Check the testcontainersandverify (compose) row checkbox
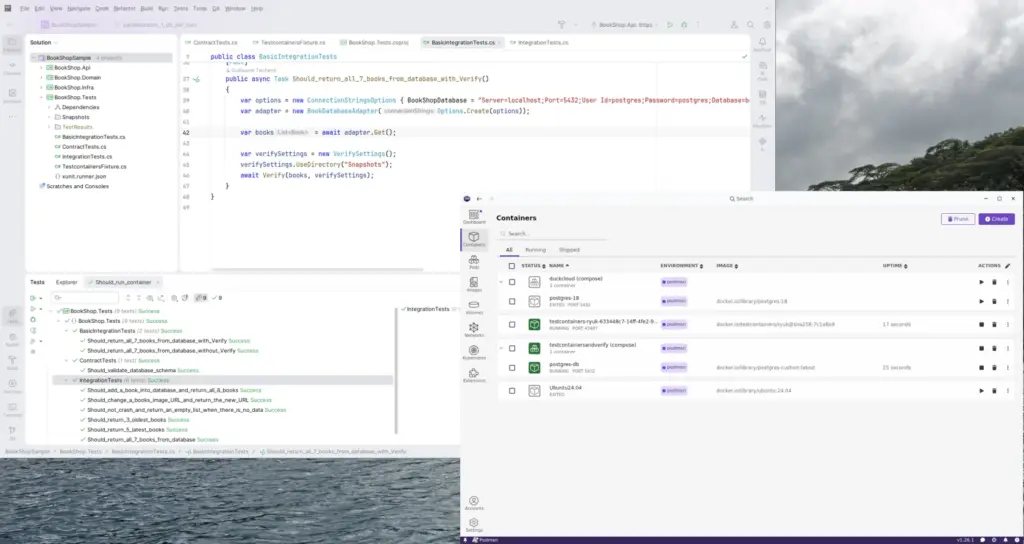The height and width of the screenshot is (544, 1024). (x=512, y=348)
